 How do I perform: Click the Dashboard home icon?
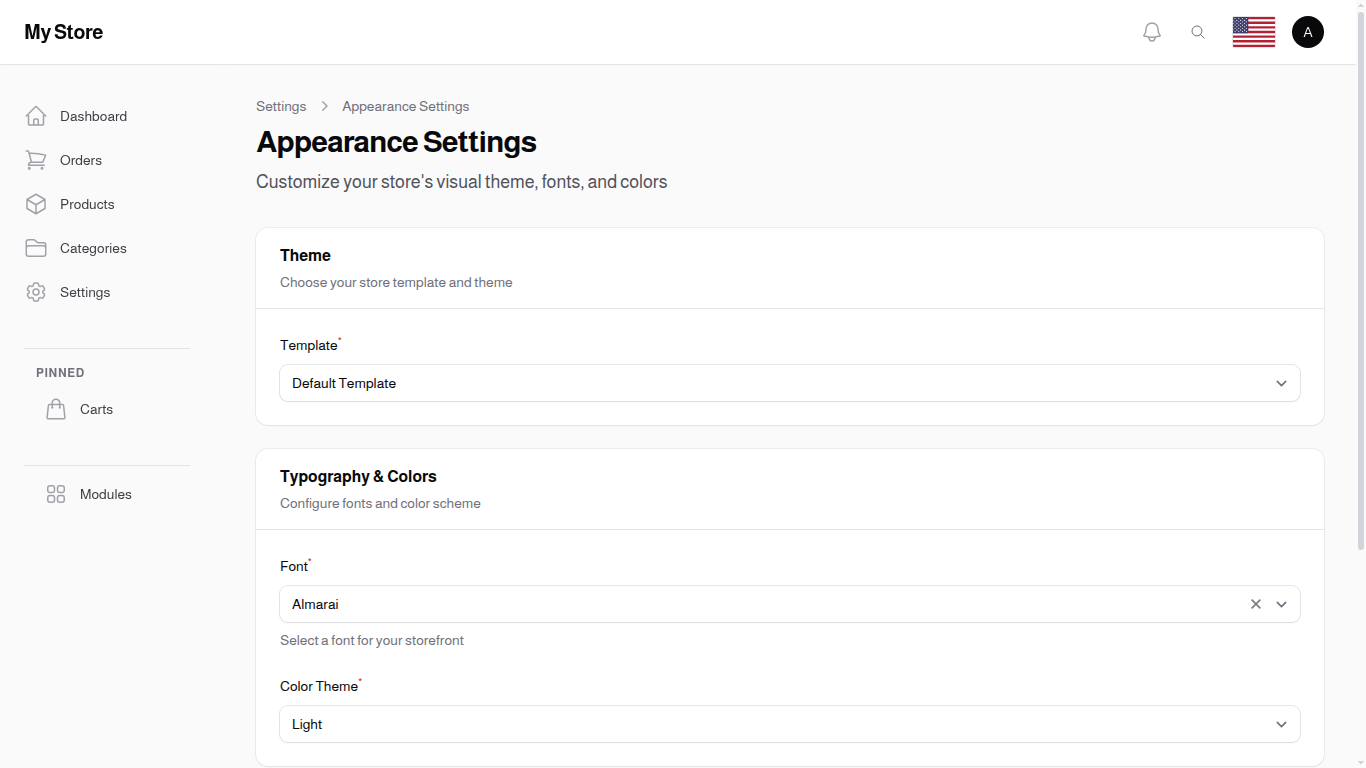point(36,115)
